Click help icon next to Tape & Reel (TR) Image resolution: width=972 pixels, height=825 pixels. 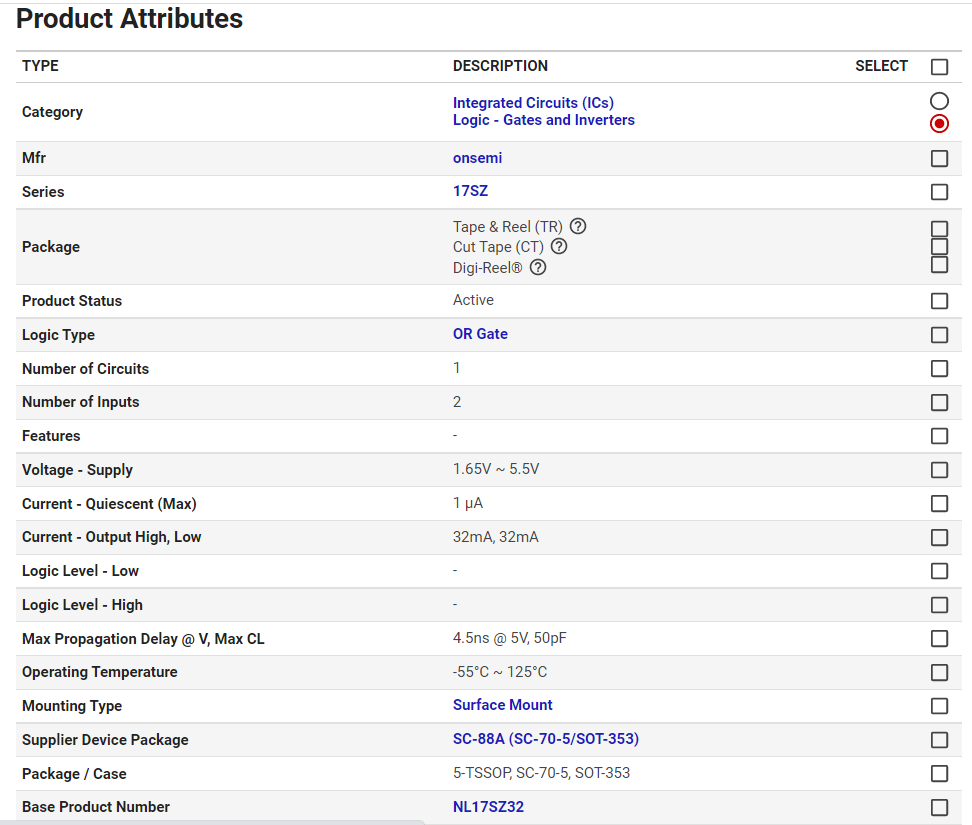[578, 227]
